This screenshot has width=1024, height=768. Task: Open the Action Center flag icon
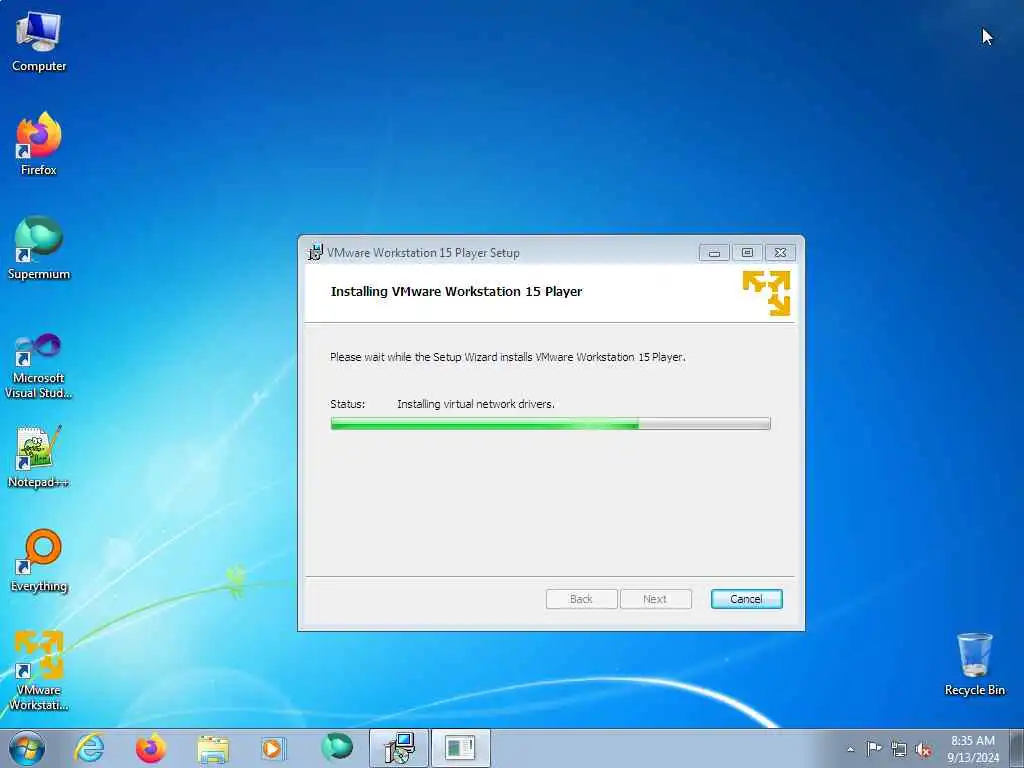click(x=874, y=749)
